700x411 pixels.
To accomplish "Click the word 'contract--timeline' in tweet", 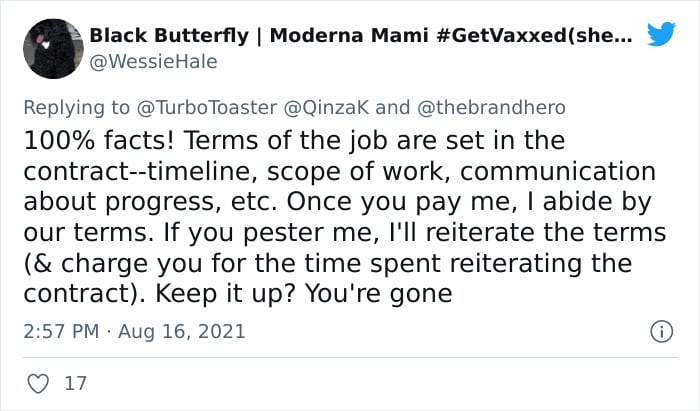I will [140, 171].
